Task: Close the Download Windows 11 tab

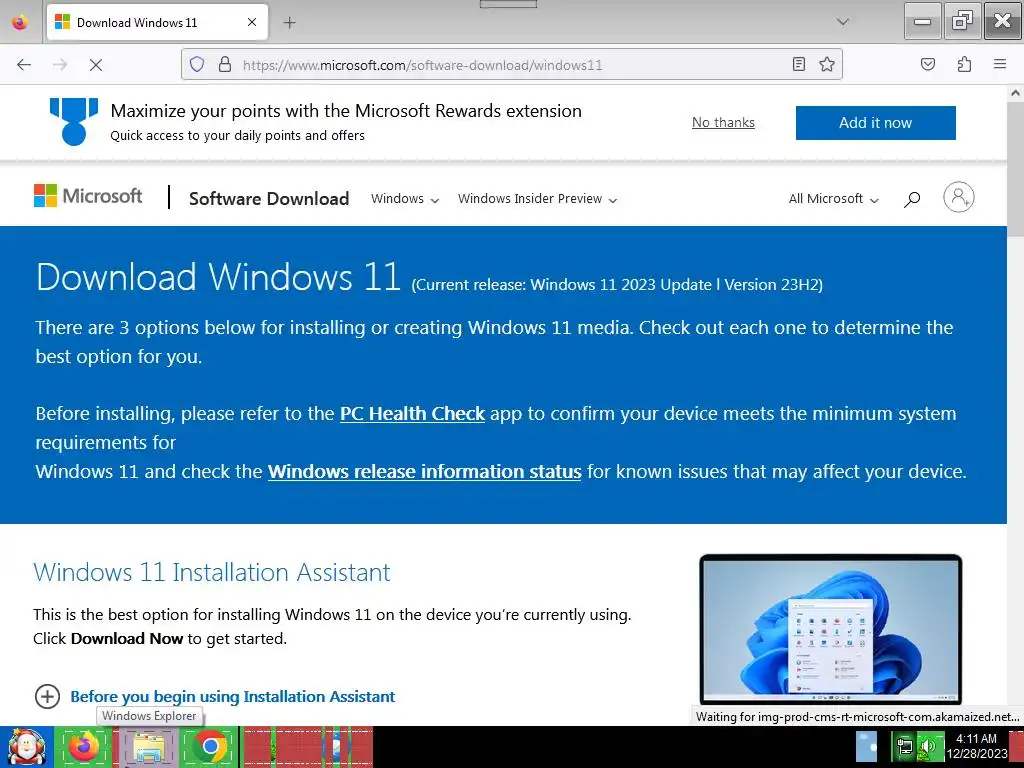Action: pyautogui.click(x=252, y=22)
